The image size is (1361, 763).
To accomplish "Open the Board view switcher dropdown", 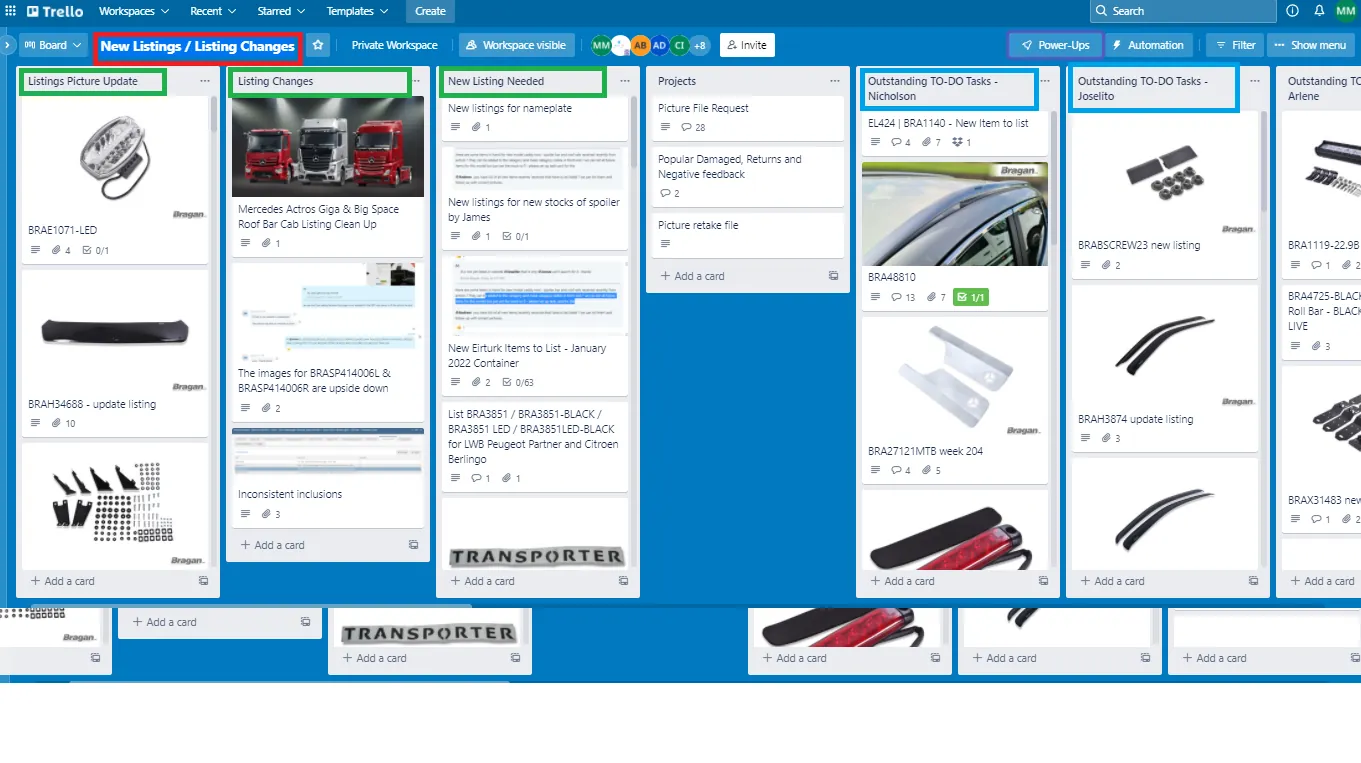I will 52,45.
